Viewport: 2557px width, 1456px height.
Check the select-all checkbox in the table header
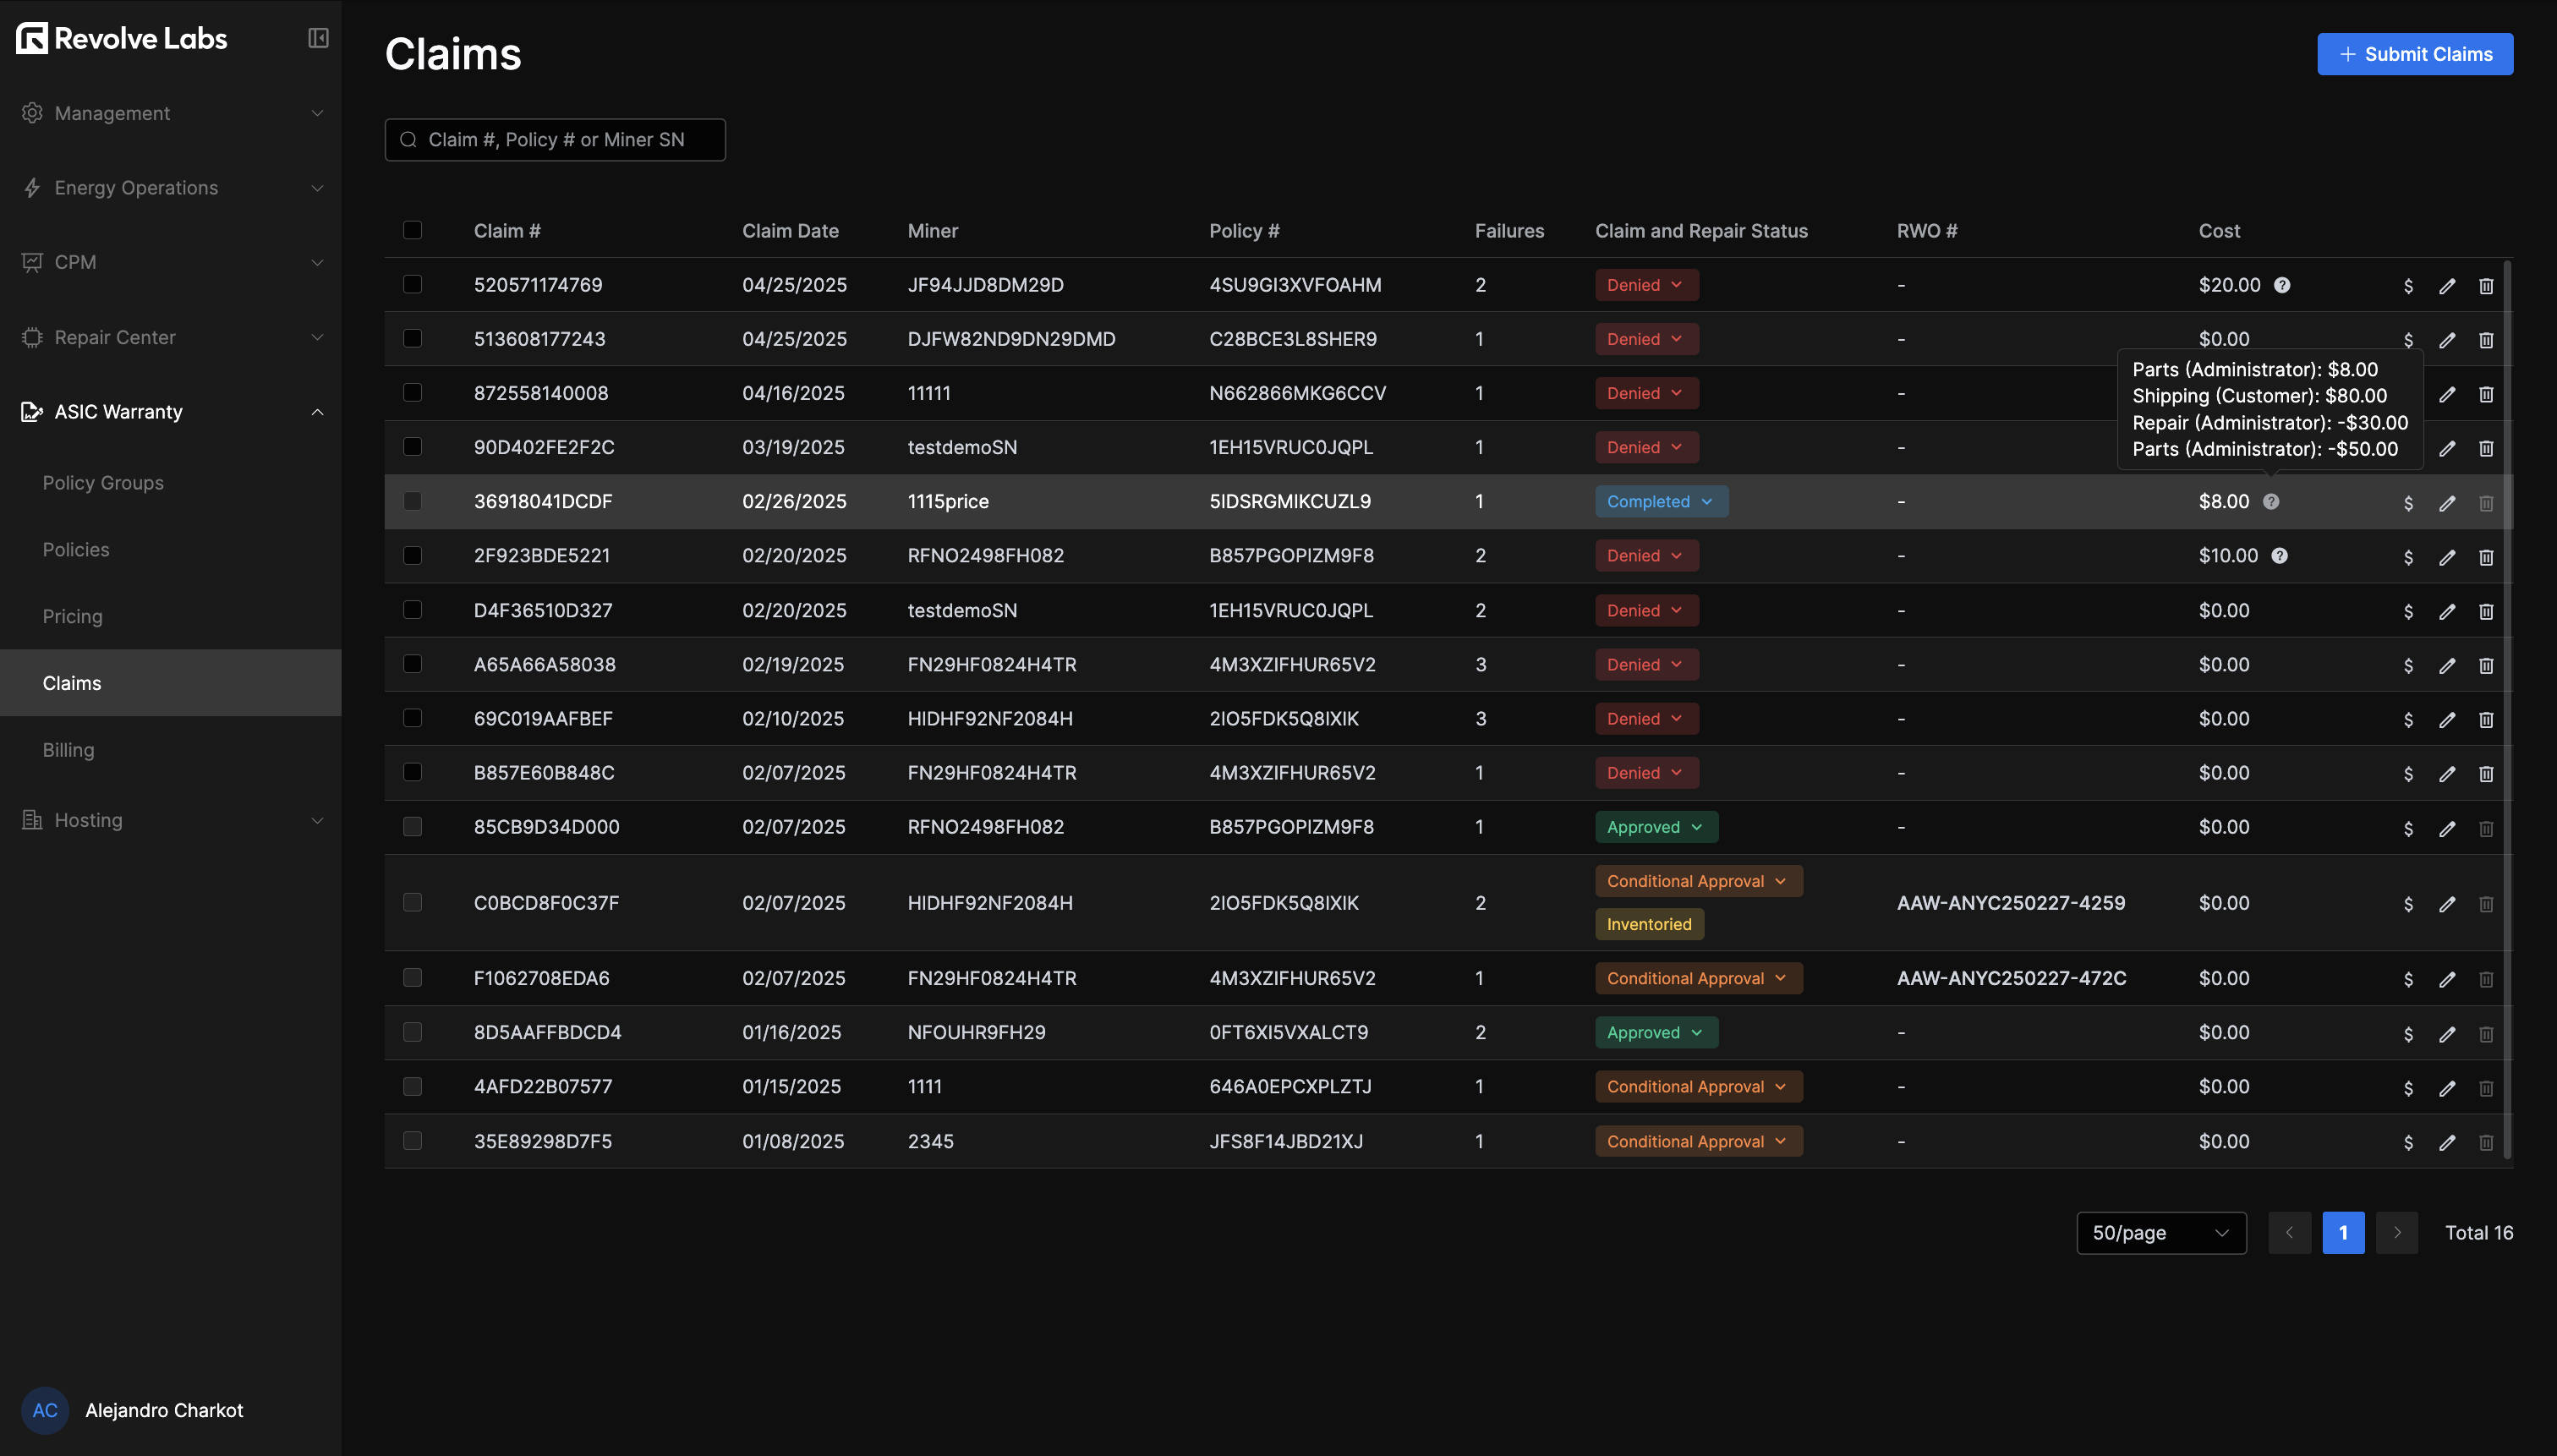coord(413,230)
